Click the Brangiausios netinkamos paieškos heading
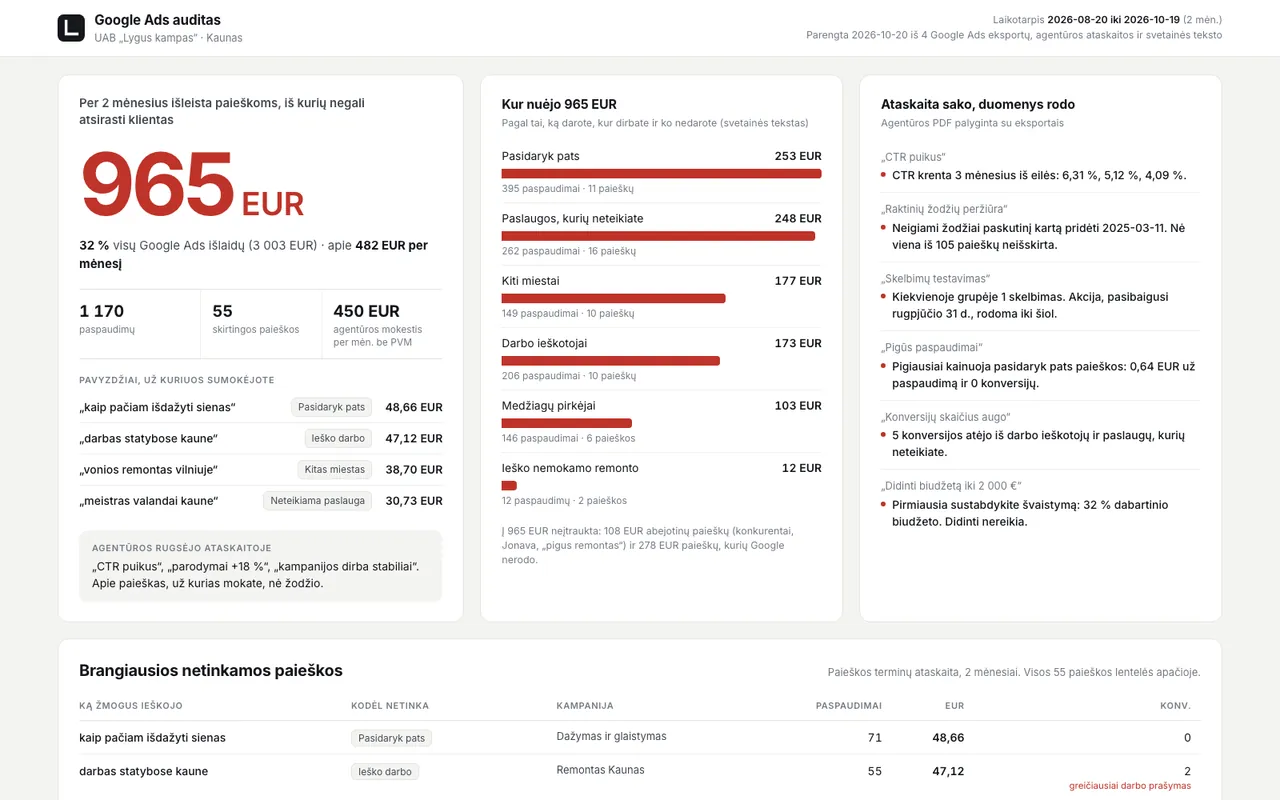The height and width of the screenshot is (800, 1280). 211,670
